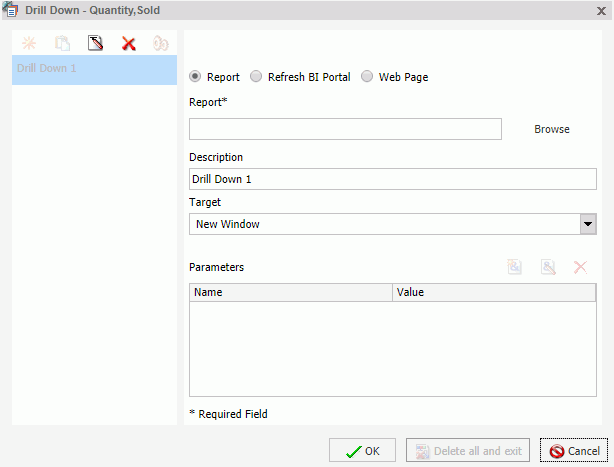This screenshot has height=467, width=614.
Task: Click the empty Parameters table area
Action: pyautogui.click(x=392, y=348)
